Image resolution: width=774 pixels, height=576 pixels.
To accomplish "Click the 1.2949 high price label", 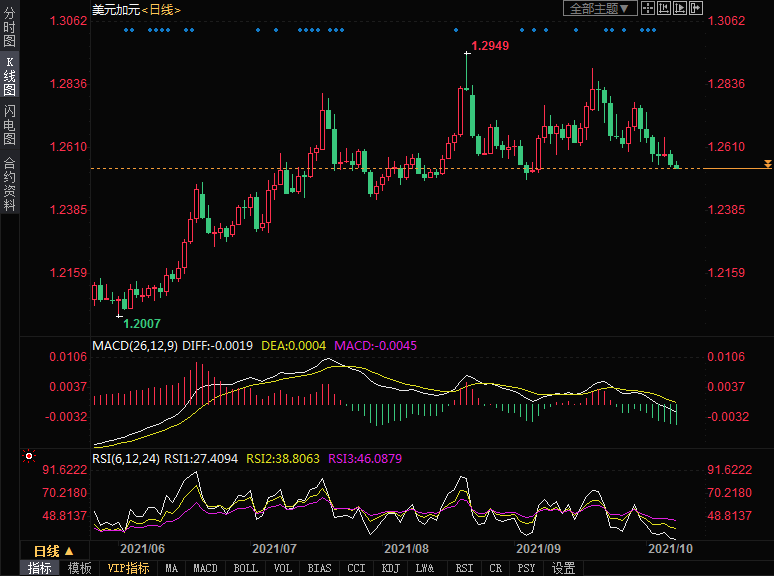I will click(490, 46).
